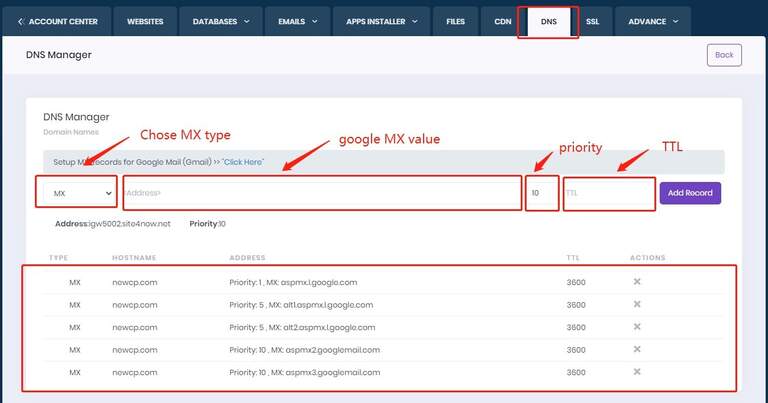Open the Websites tab

tap(145, 22)
